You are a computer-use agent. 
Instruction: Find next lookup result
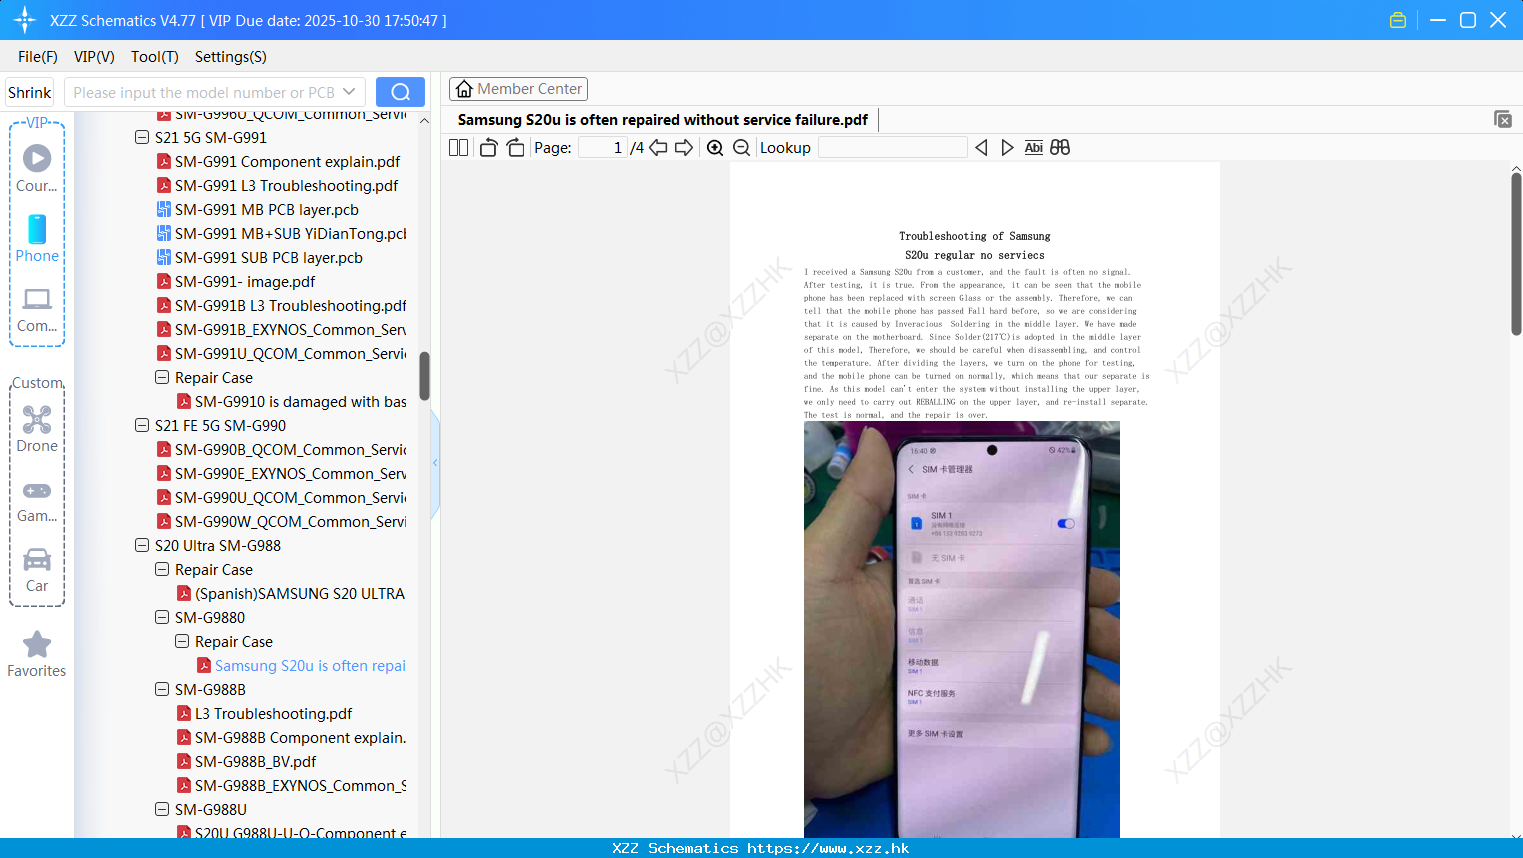pos(1007,147)
